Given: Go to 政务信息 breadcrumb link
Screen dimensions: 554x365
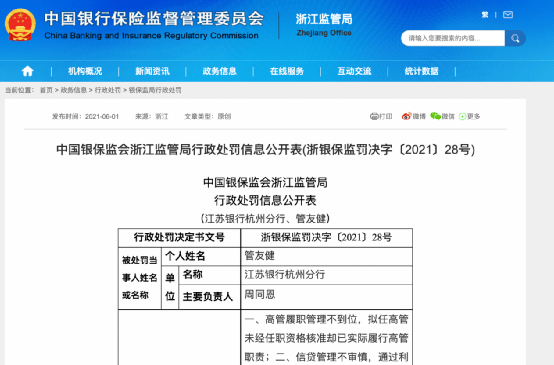Looking at the screenshot, I should [x=73, y=90].
